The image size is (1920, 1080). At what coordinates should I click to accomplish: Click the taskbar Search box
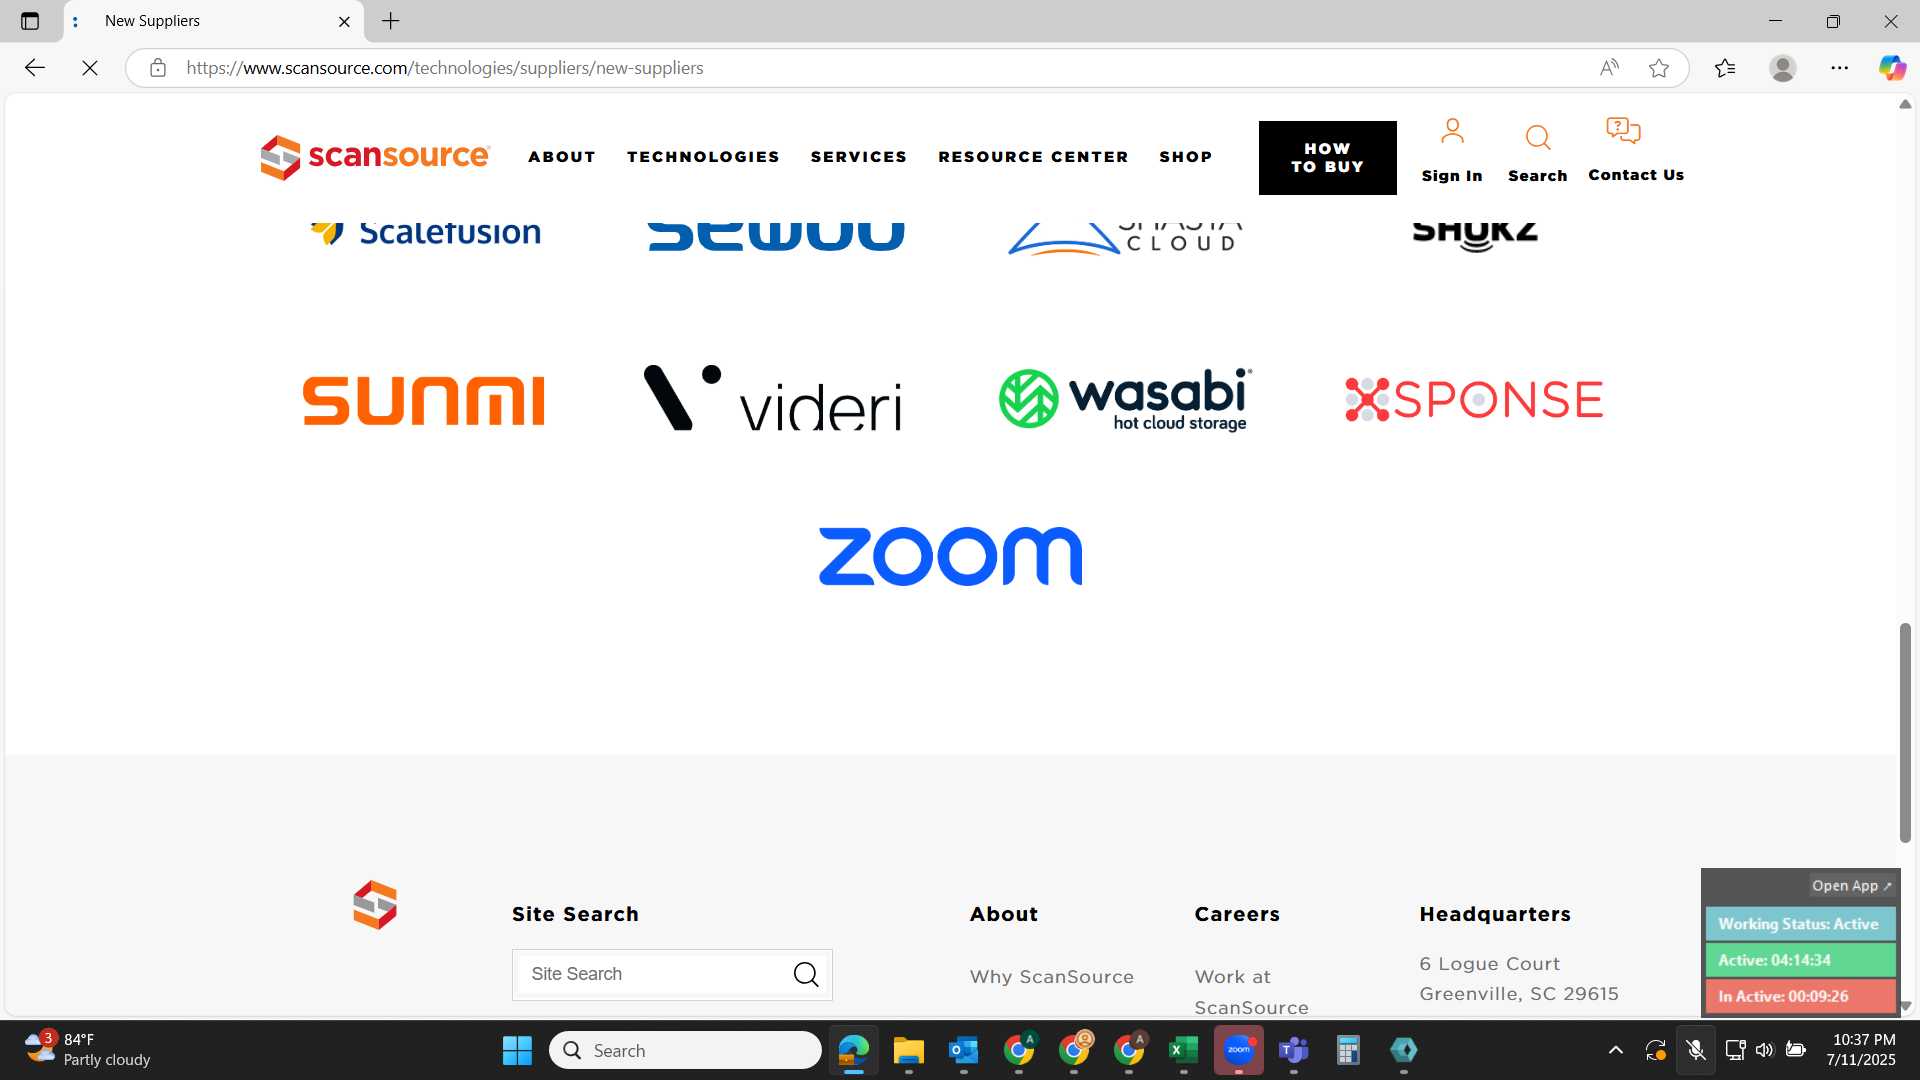[x=685, y=1050]
